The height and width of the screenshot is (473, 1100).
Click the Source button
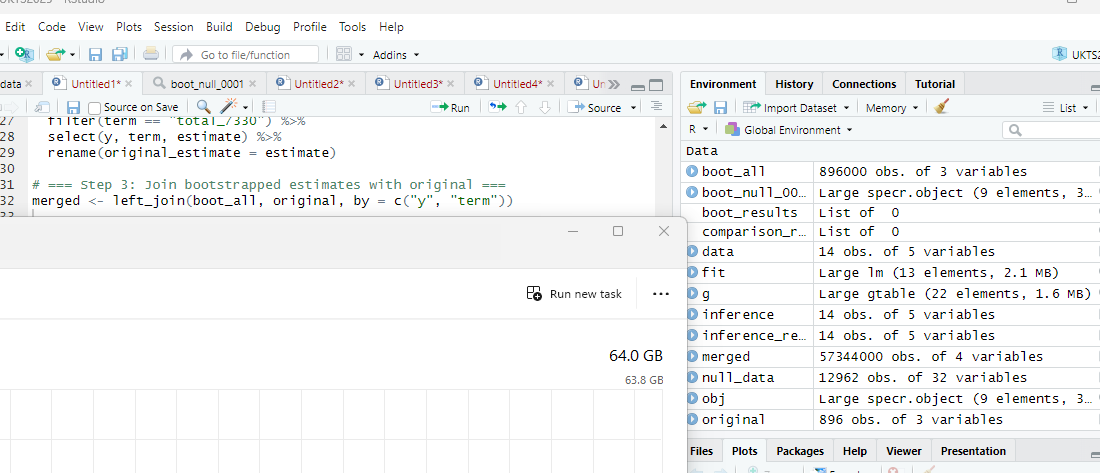click(595, 107)
